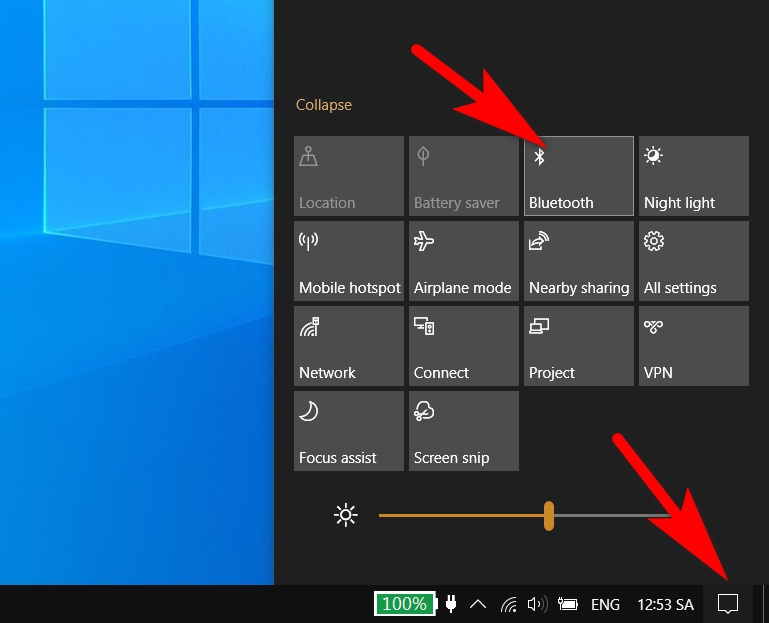Viewport: 769px width, 623px height.
Task: Click the volume speaker tray icon
Action: point(537,604)
